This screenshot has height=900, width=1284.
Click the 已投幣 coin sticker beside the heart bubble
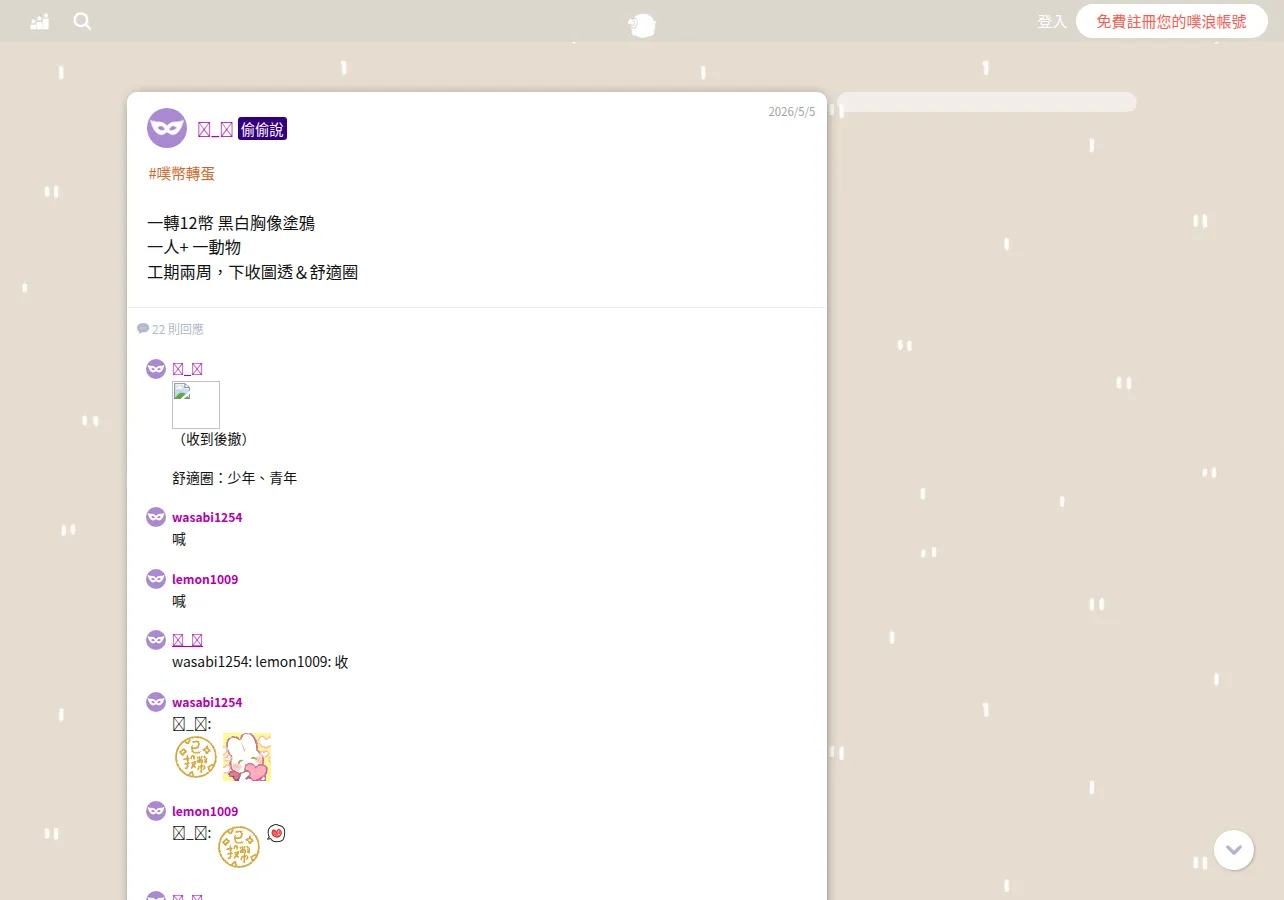[239, 847]
